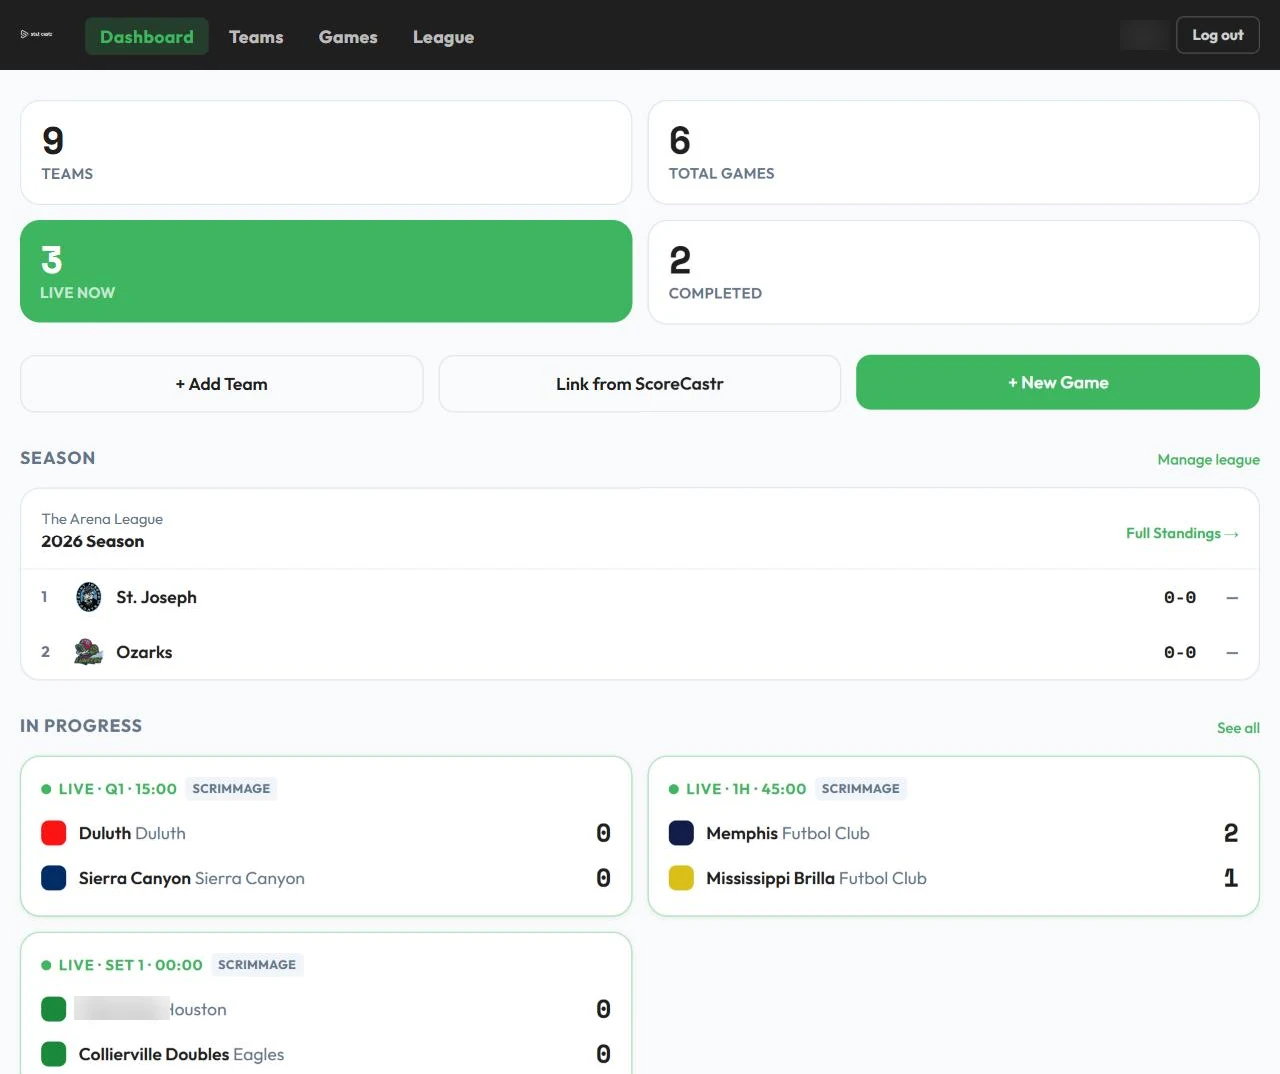
Task: Click the Log out button
Action: click(x=1218, y=35)
